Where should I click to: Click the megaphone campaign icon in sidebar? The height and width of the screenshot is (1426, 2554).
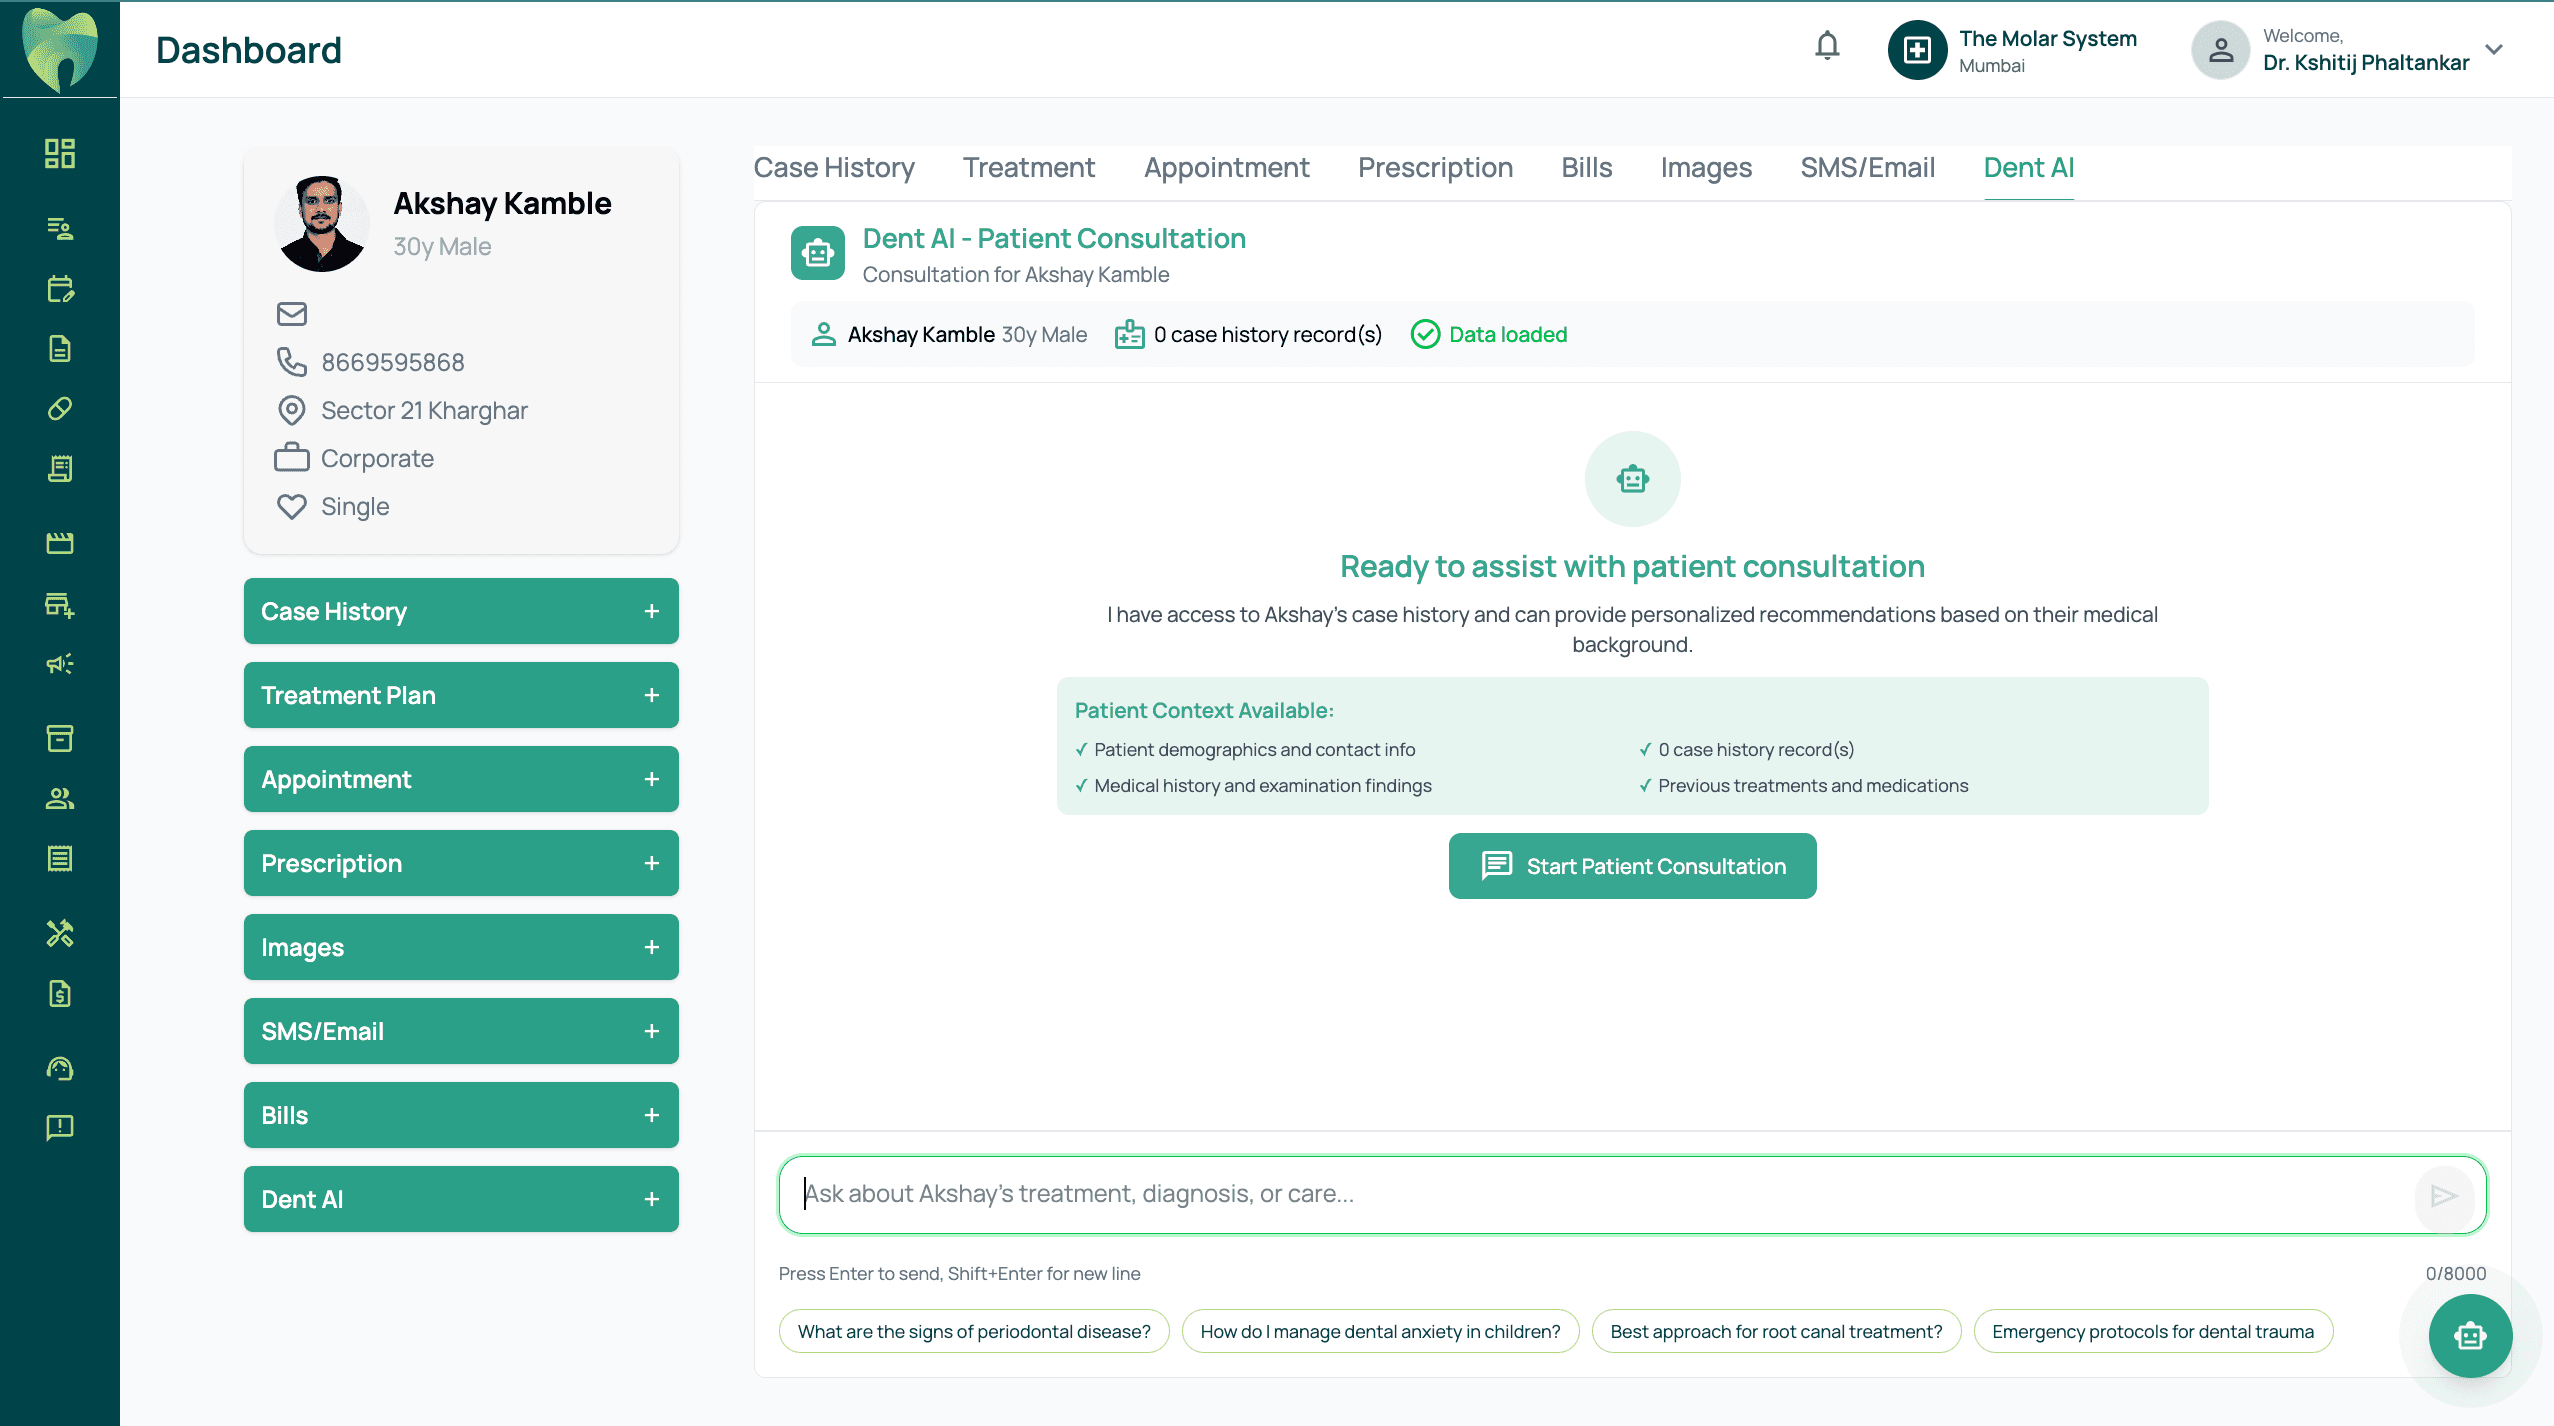(60, 664)
